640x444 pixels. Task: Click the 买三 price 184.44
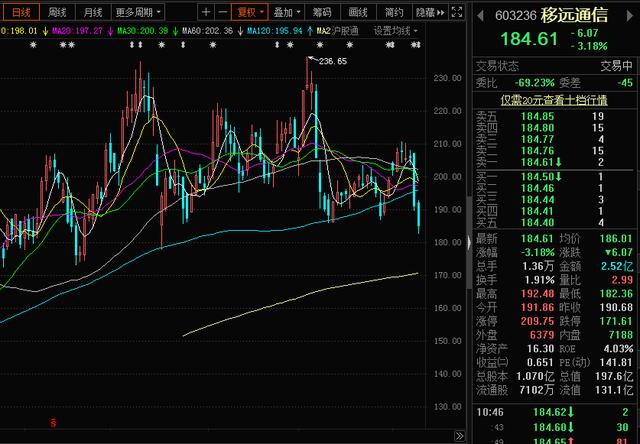pos(538,200)
